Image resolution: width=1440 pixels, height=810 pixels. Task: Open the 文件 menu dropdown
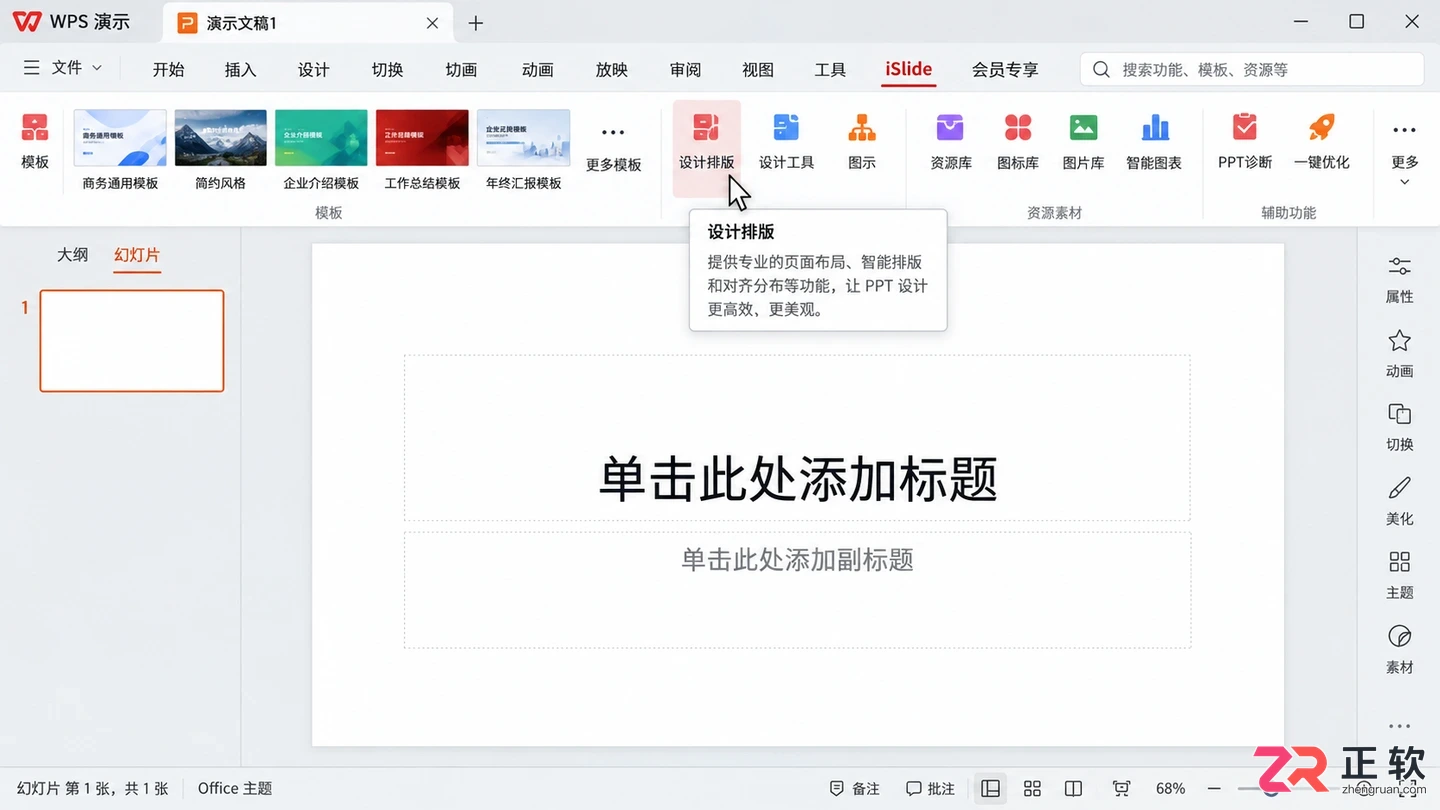coord(62,68)
